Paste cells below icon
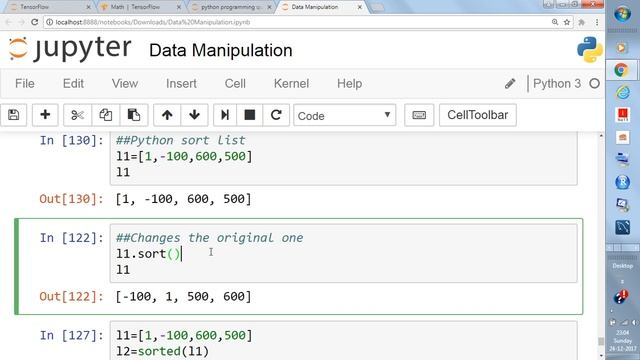Viewport: 640px width, 360px height. tap(134, 115)
